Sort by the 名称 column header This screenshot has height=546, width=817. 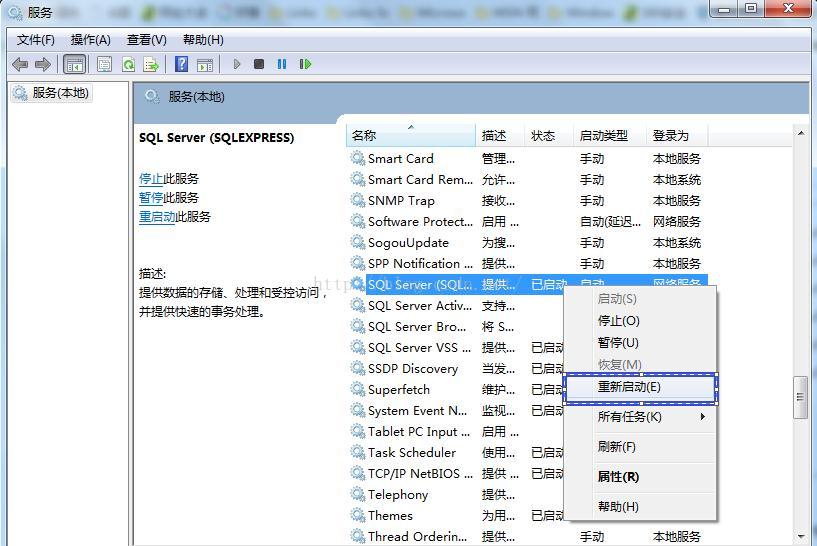411,136
